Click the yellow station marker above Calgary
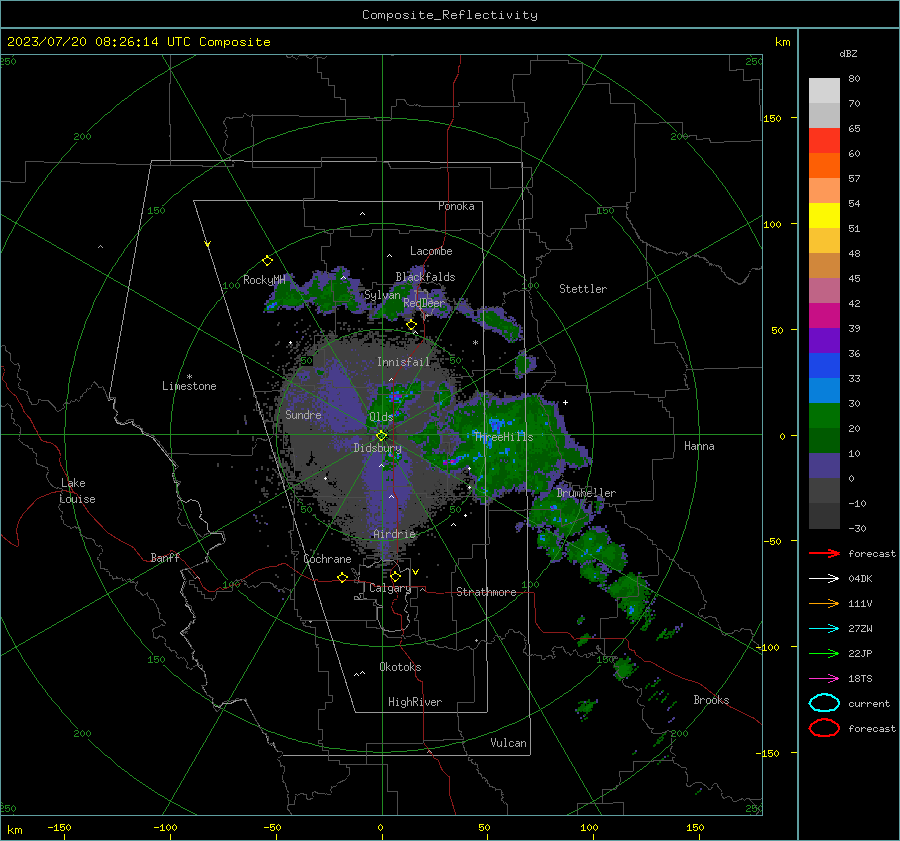The height and width of the screenshot is (841, 900). point(395,576)
